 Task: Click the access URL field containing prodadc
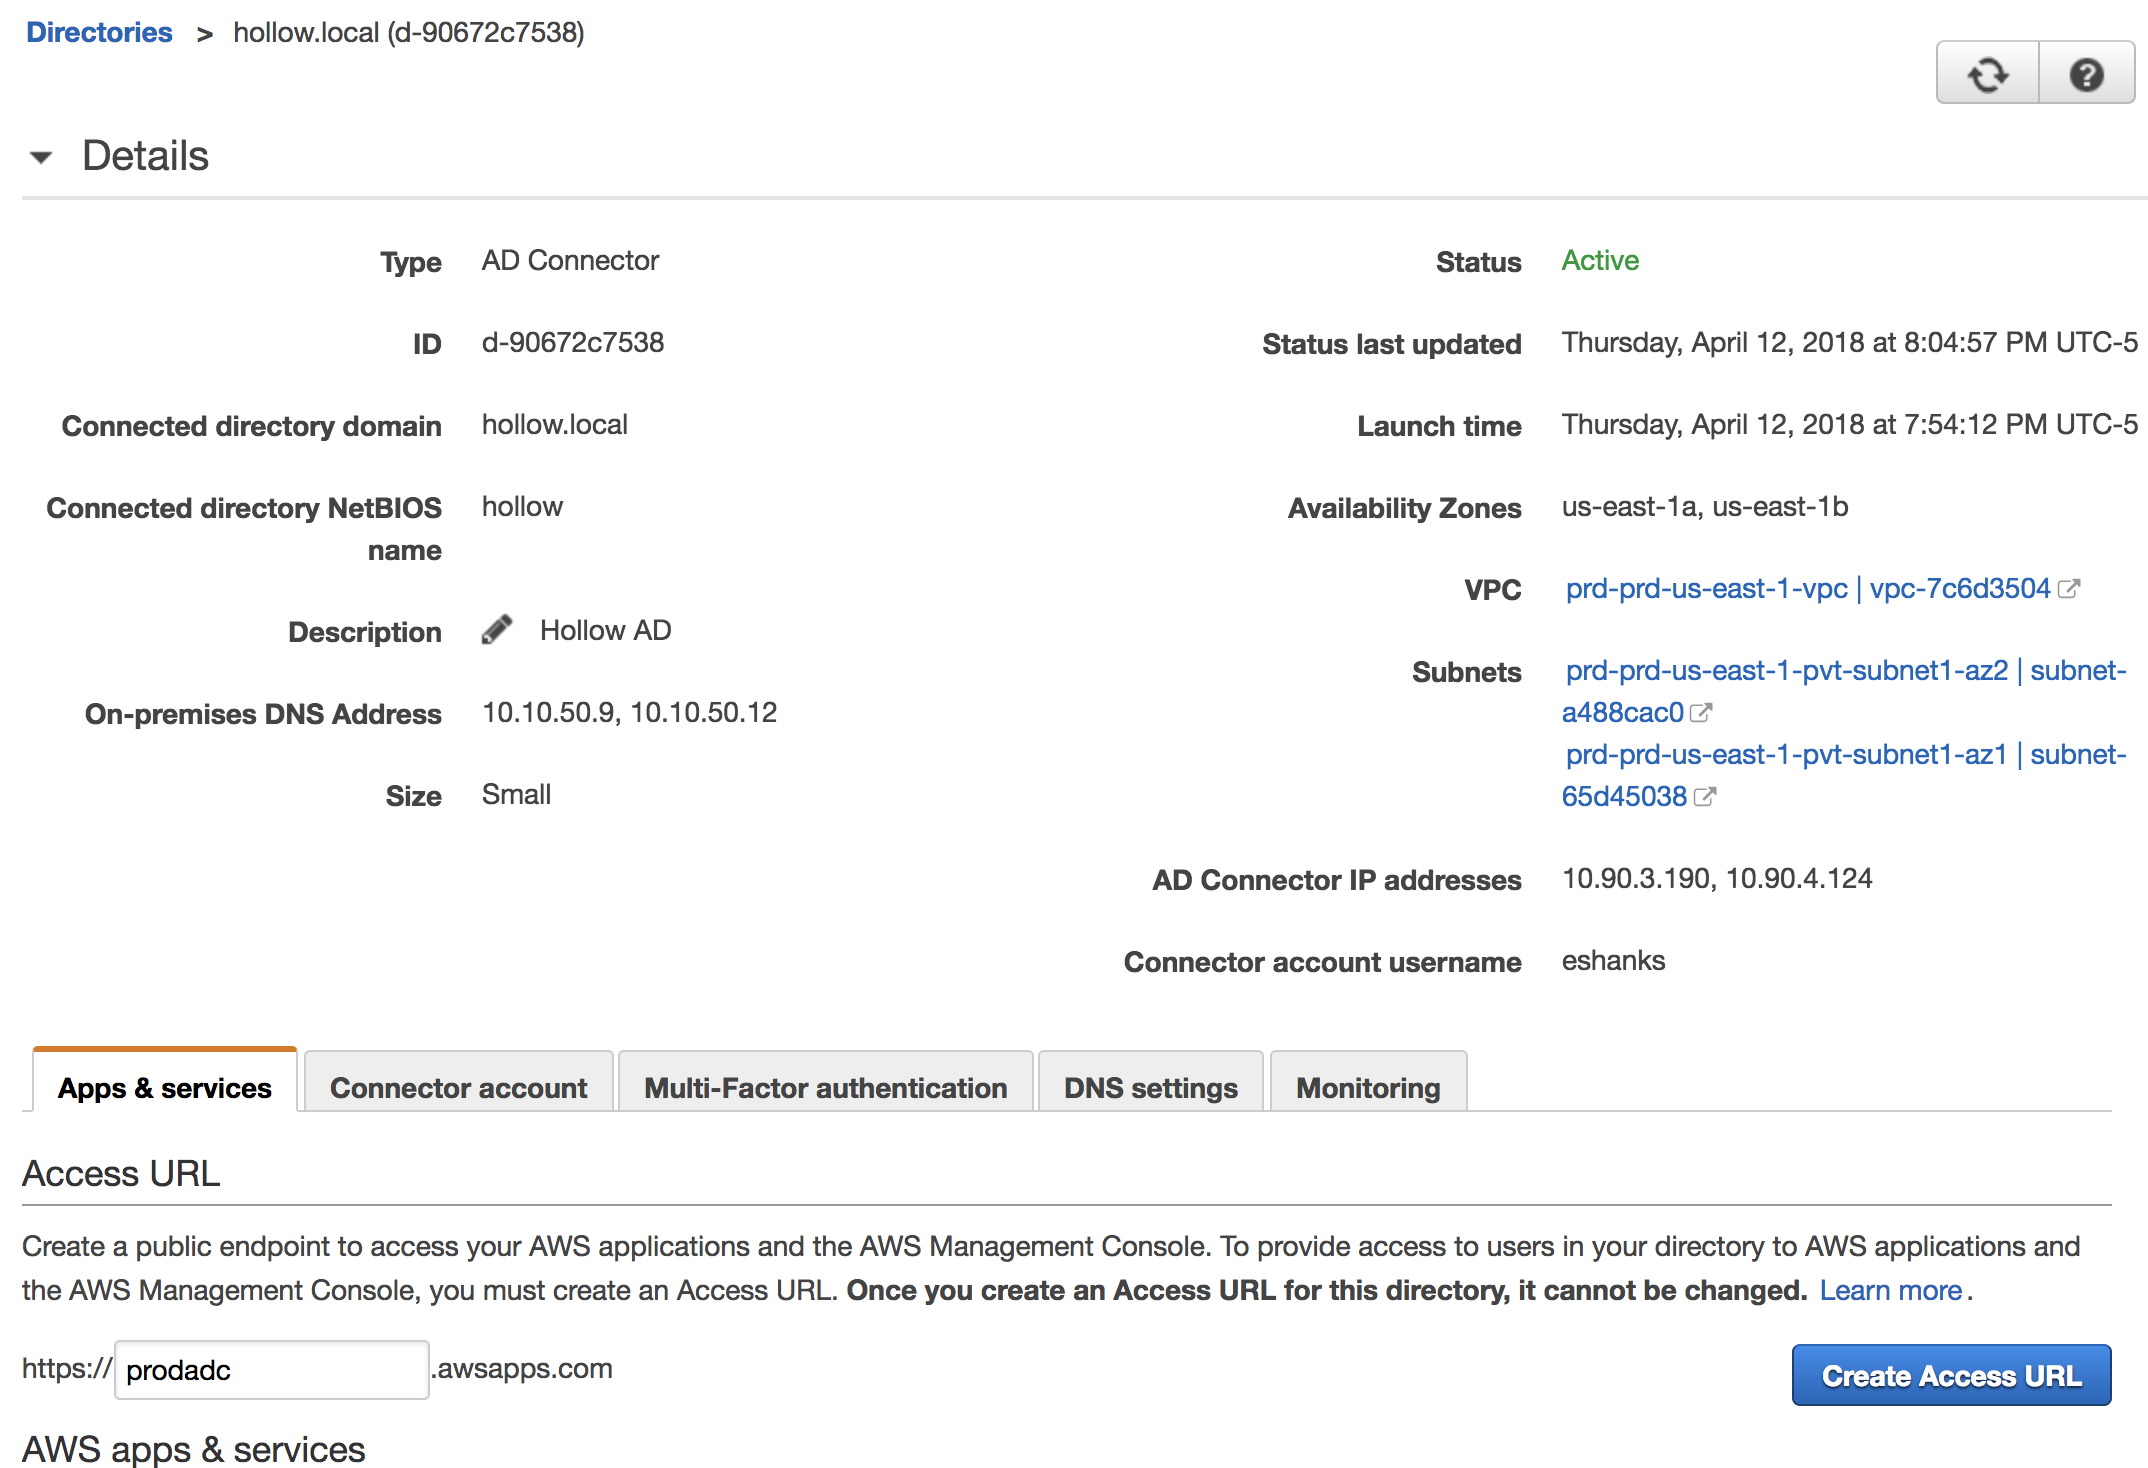[271, 1369]
